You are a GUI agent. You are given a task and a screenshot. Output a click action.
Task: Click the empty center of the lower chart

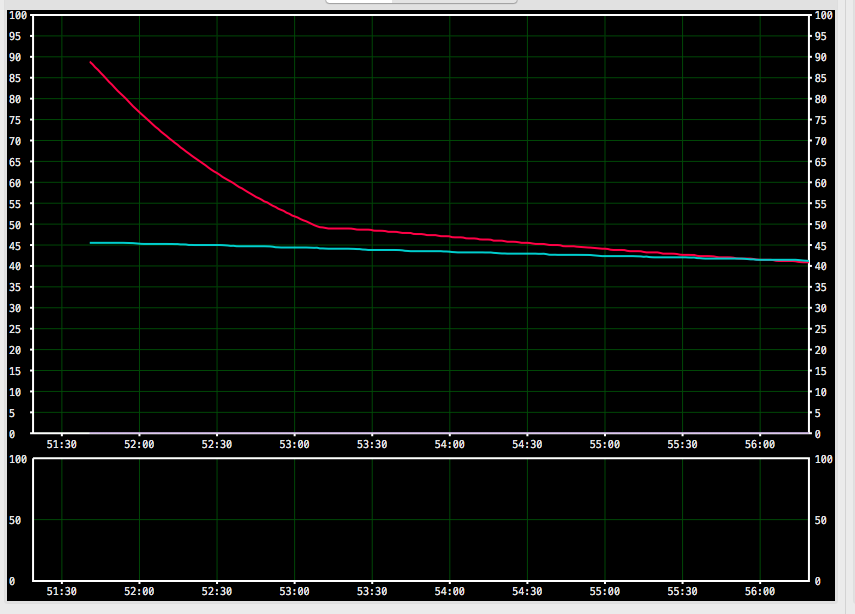pos(420,520)
